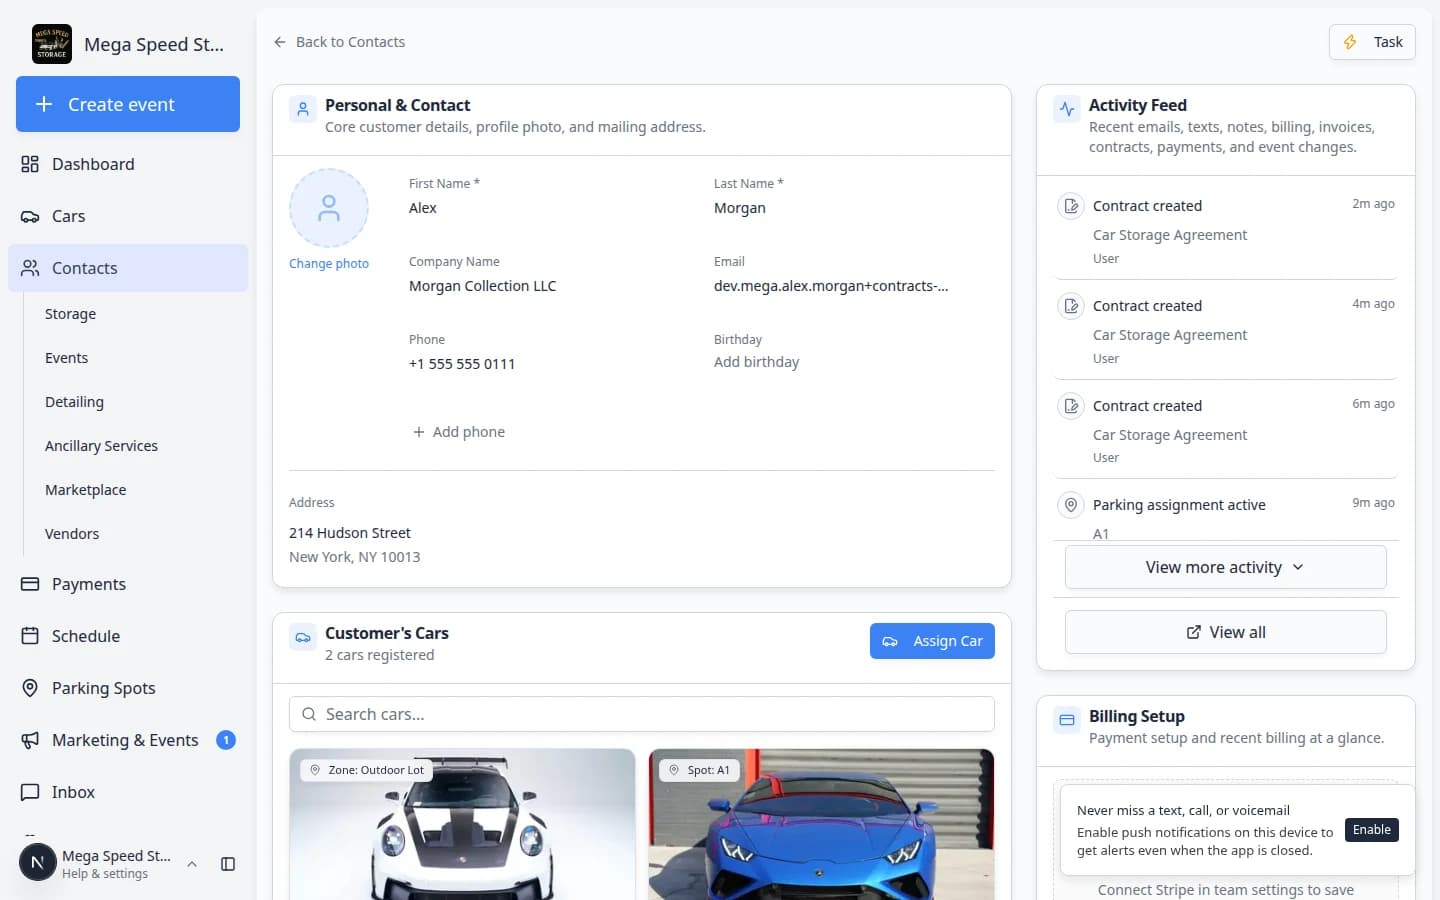The height and width of the screenshot is (900, 1440).
Task: Click the Schedule calendar icon
Action: (x=30, y=636)
